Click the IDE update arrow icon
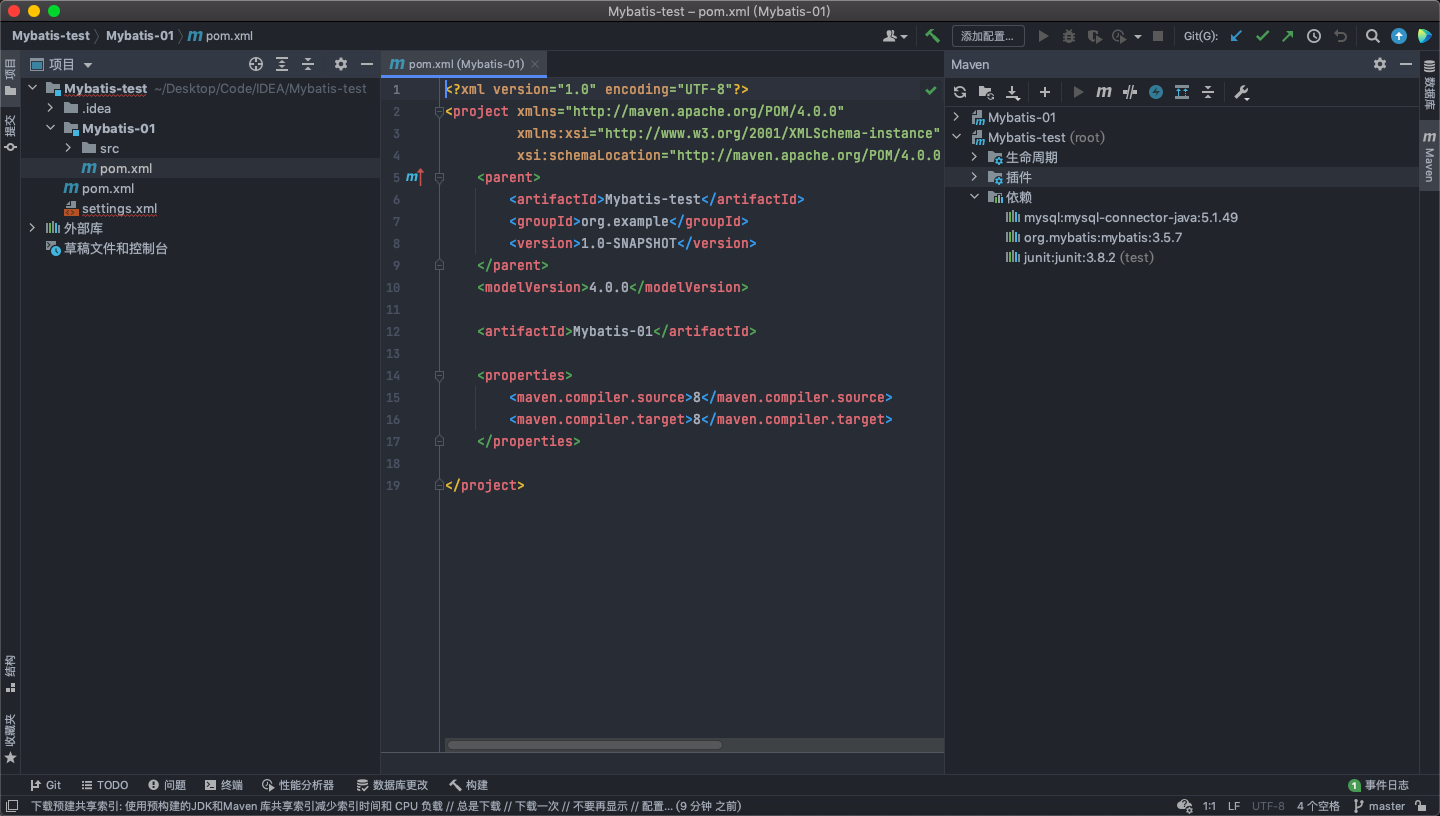The width and height of the screenshot is (1440, 816). tap(1399, 36)
